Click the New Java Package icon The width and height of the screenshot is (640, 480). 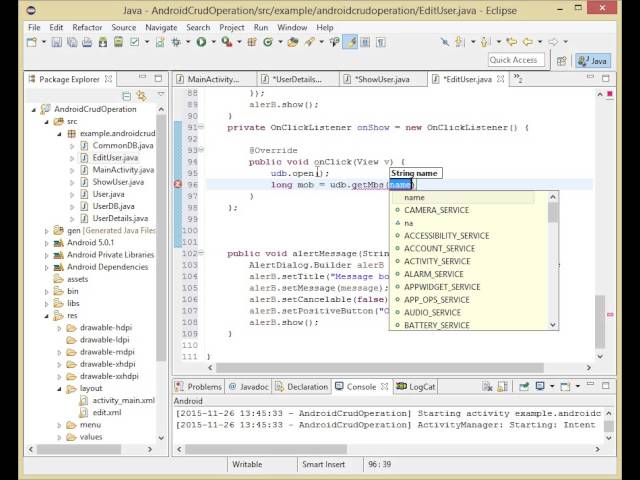pos(252,42)
